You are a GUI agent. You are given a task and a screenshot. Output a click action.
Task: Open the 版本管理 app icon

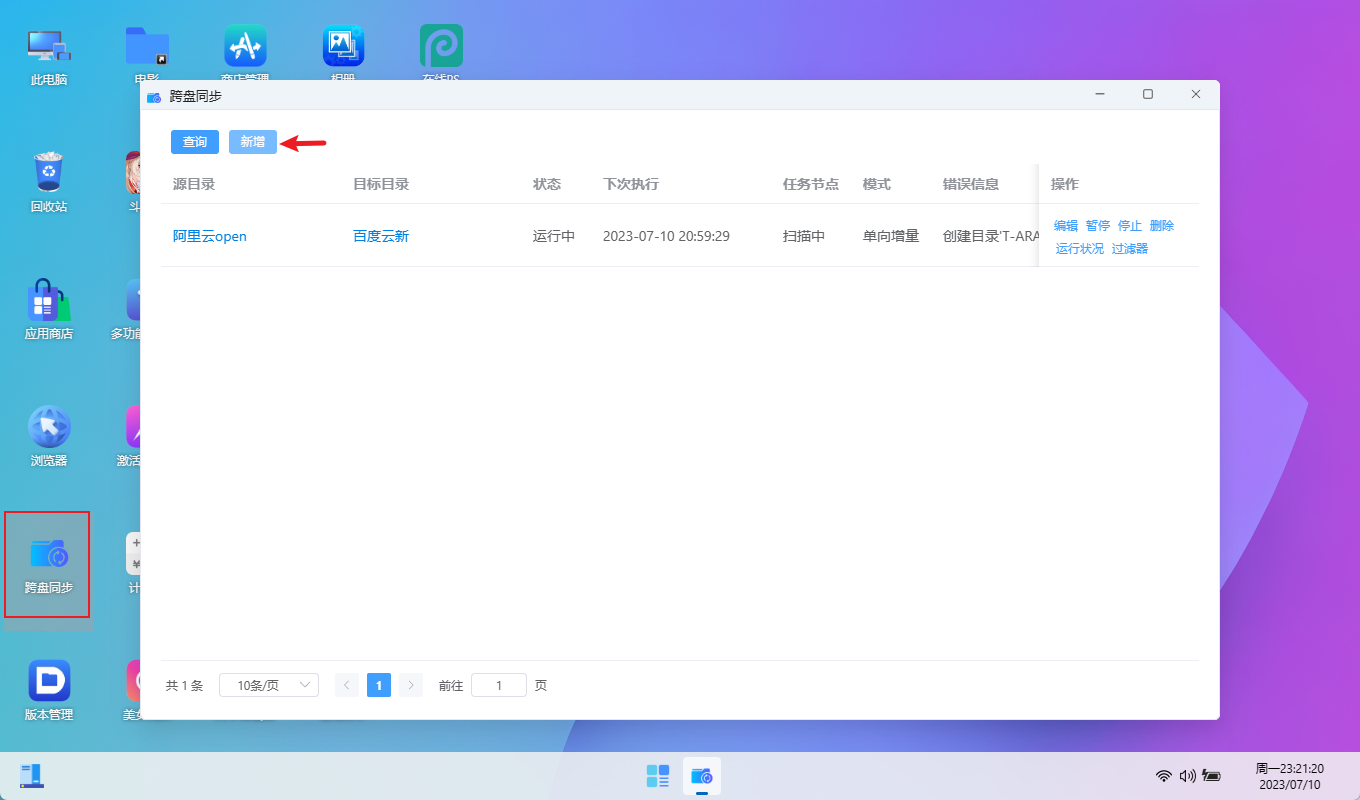[47, 687]
